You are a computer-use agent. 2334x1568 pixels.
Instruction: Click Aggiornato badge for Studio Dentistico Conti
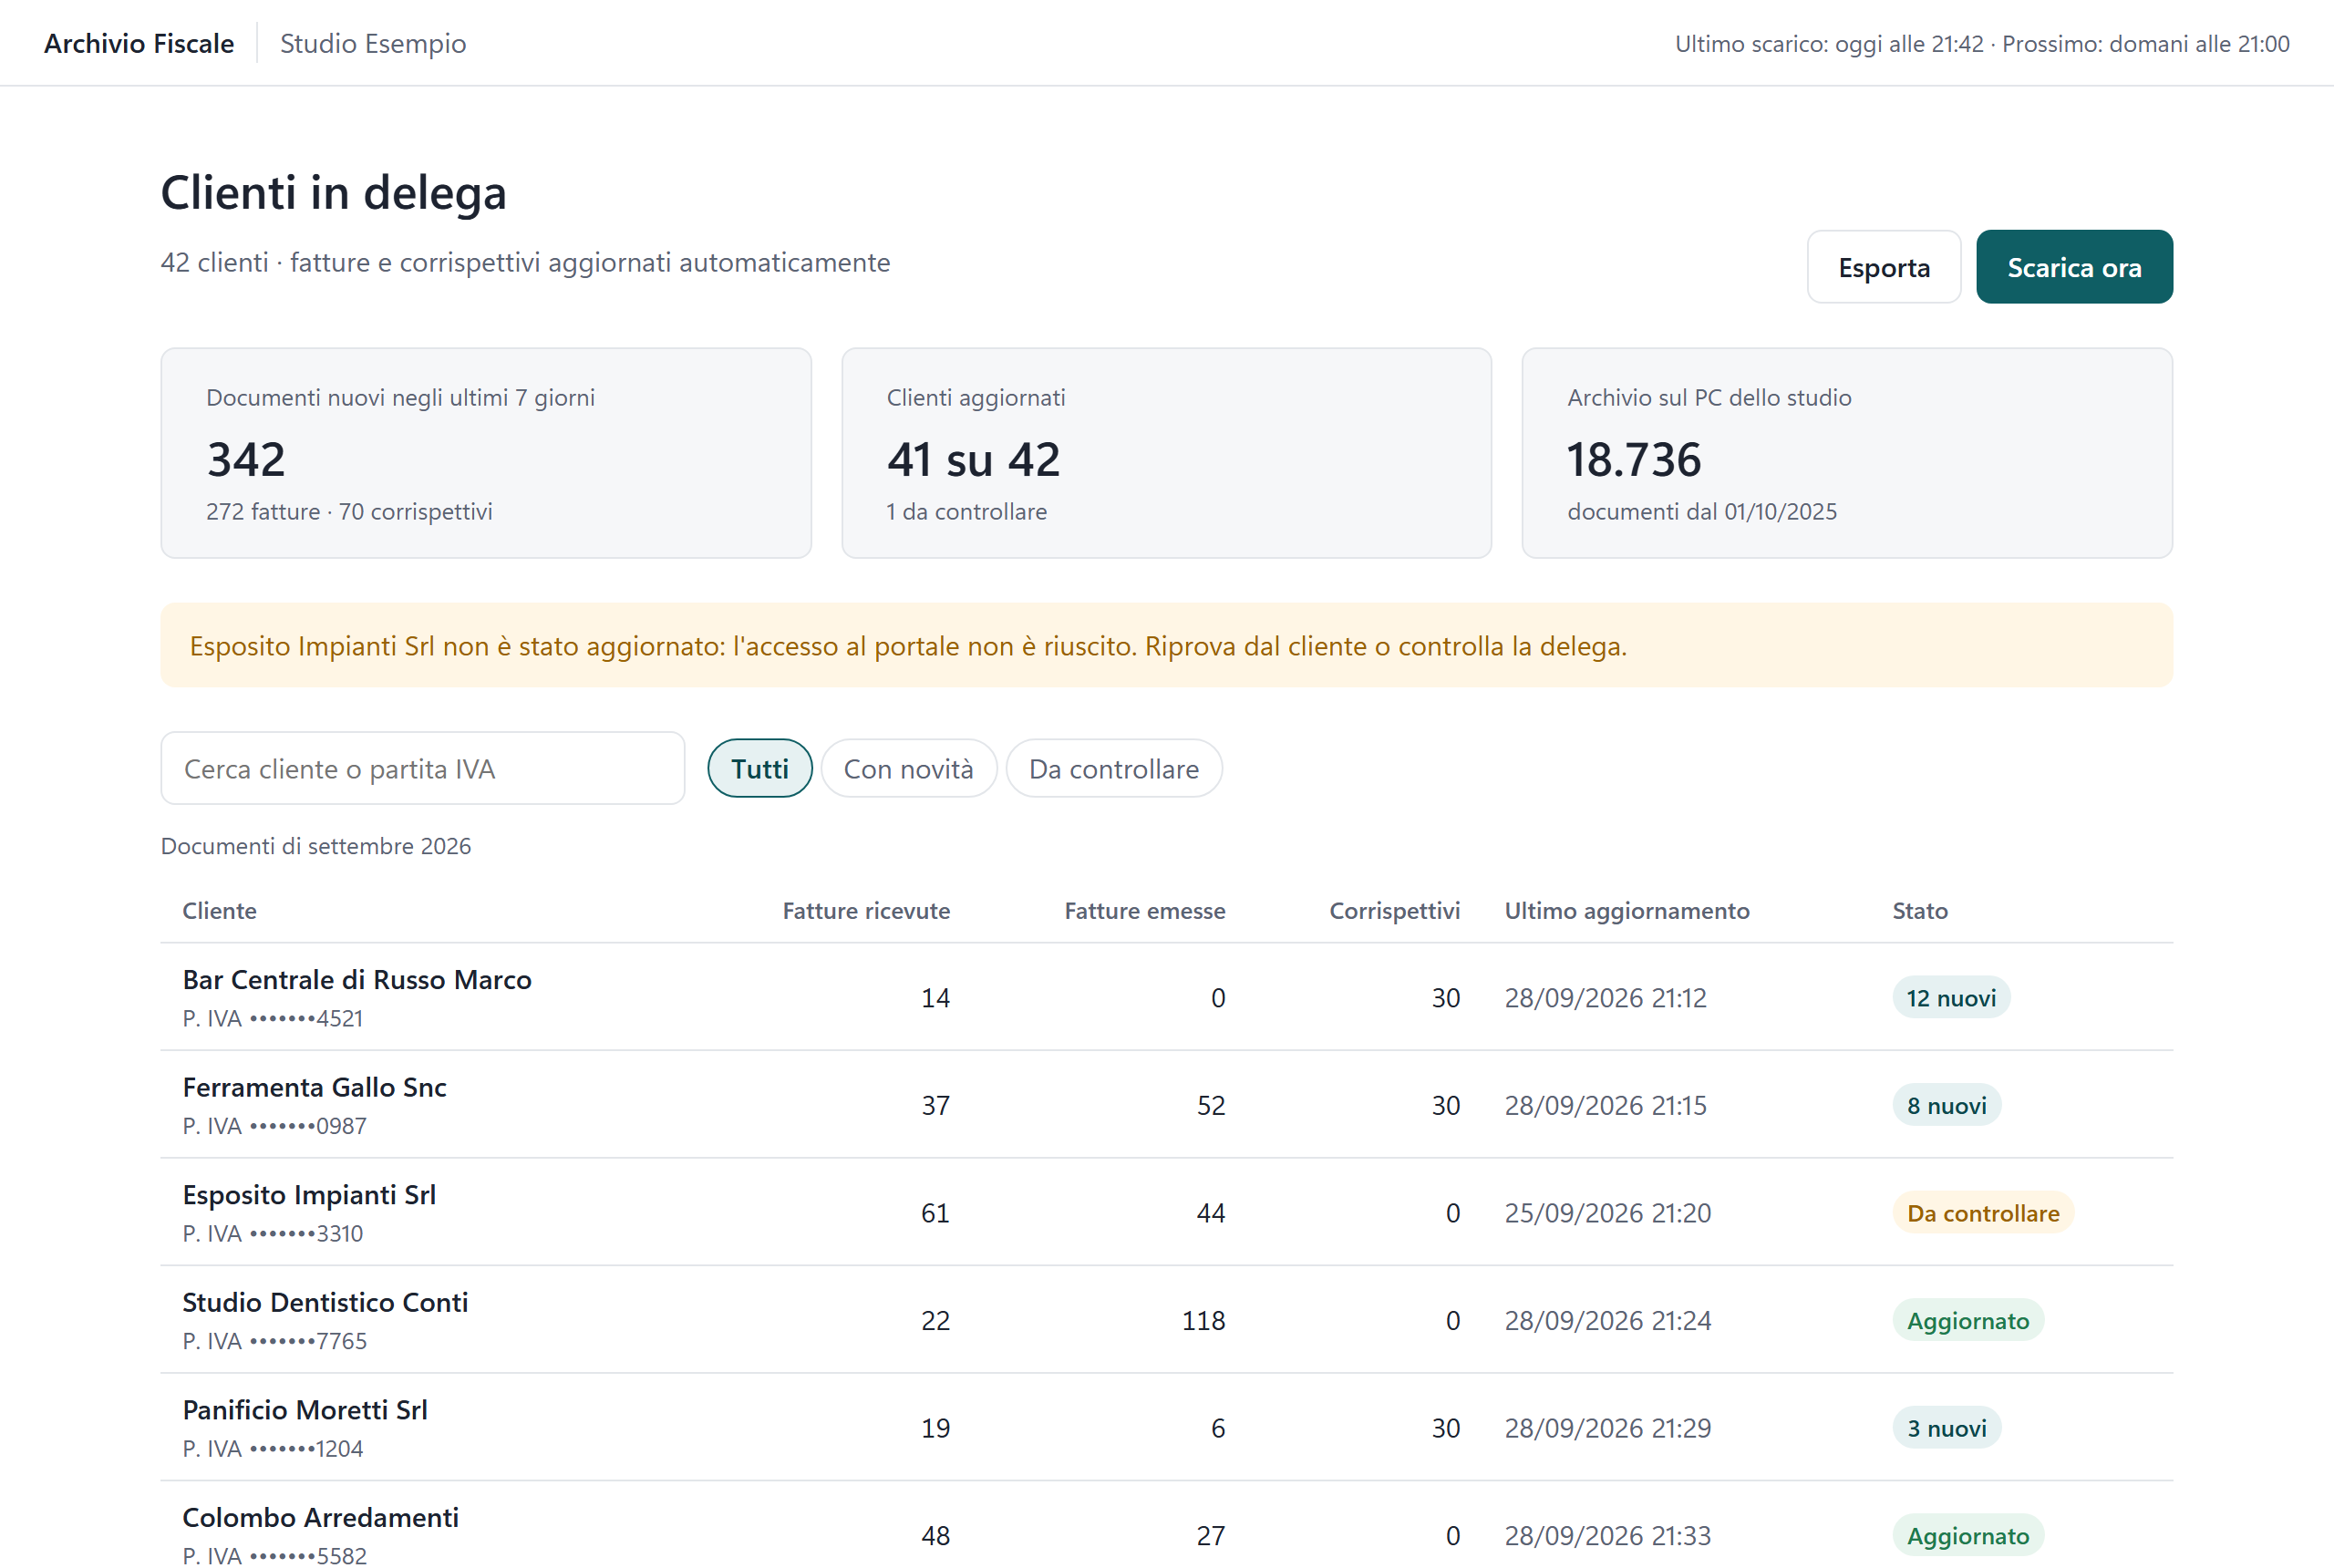[1967, 1320]
